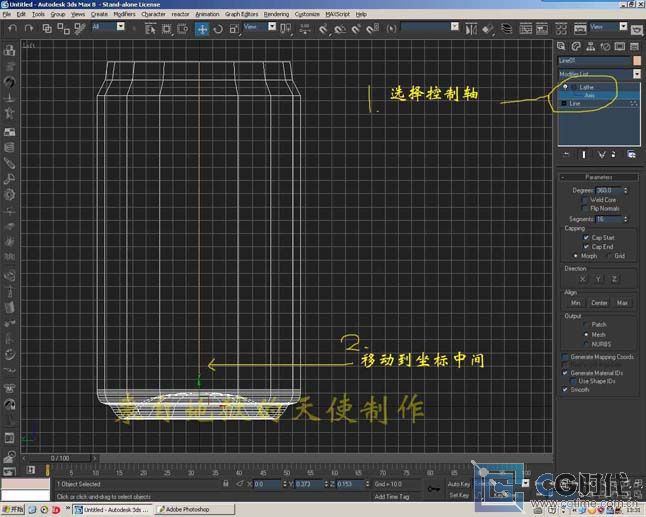The height and width of the screenshot is (517, 646).
Task: Open the MAXScript menu
Action: [337, 14]
